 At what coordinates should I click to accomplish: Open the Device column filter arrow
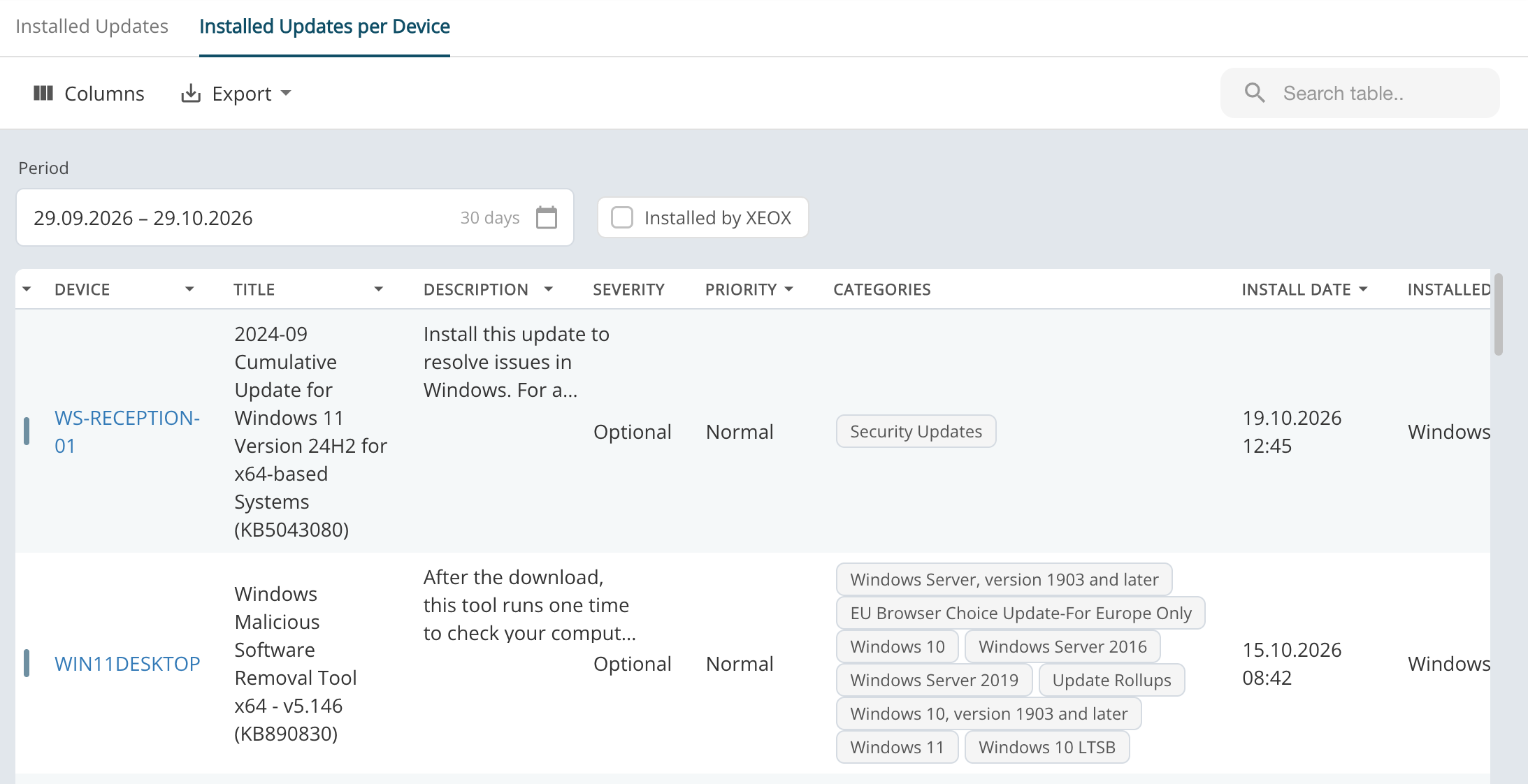[190, 289]
